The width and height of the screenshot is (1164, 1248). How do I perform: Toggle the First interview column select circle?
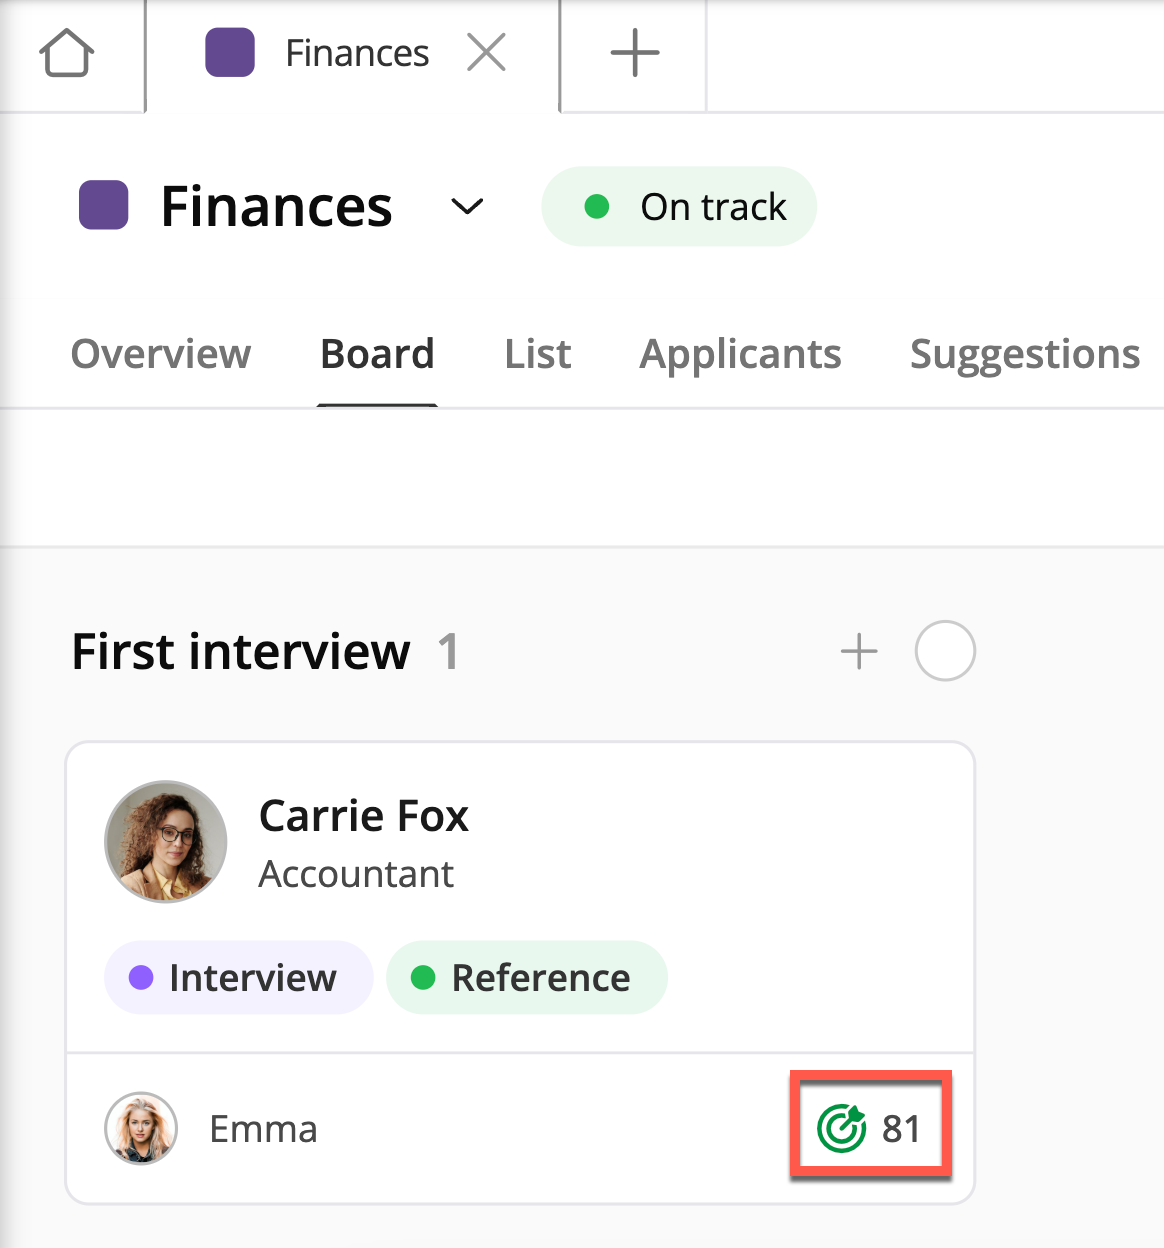945,652
